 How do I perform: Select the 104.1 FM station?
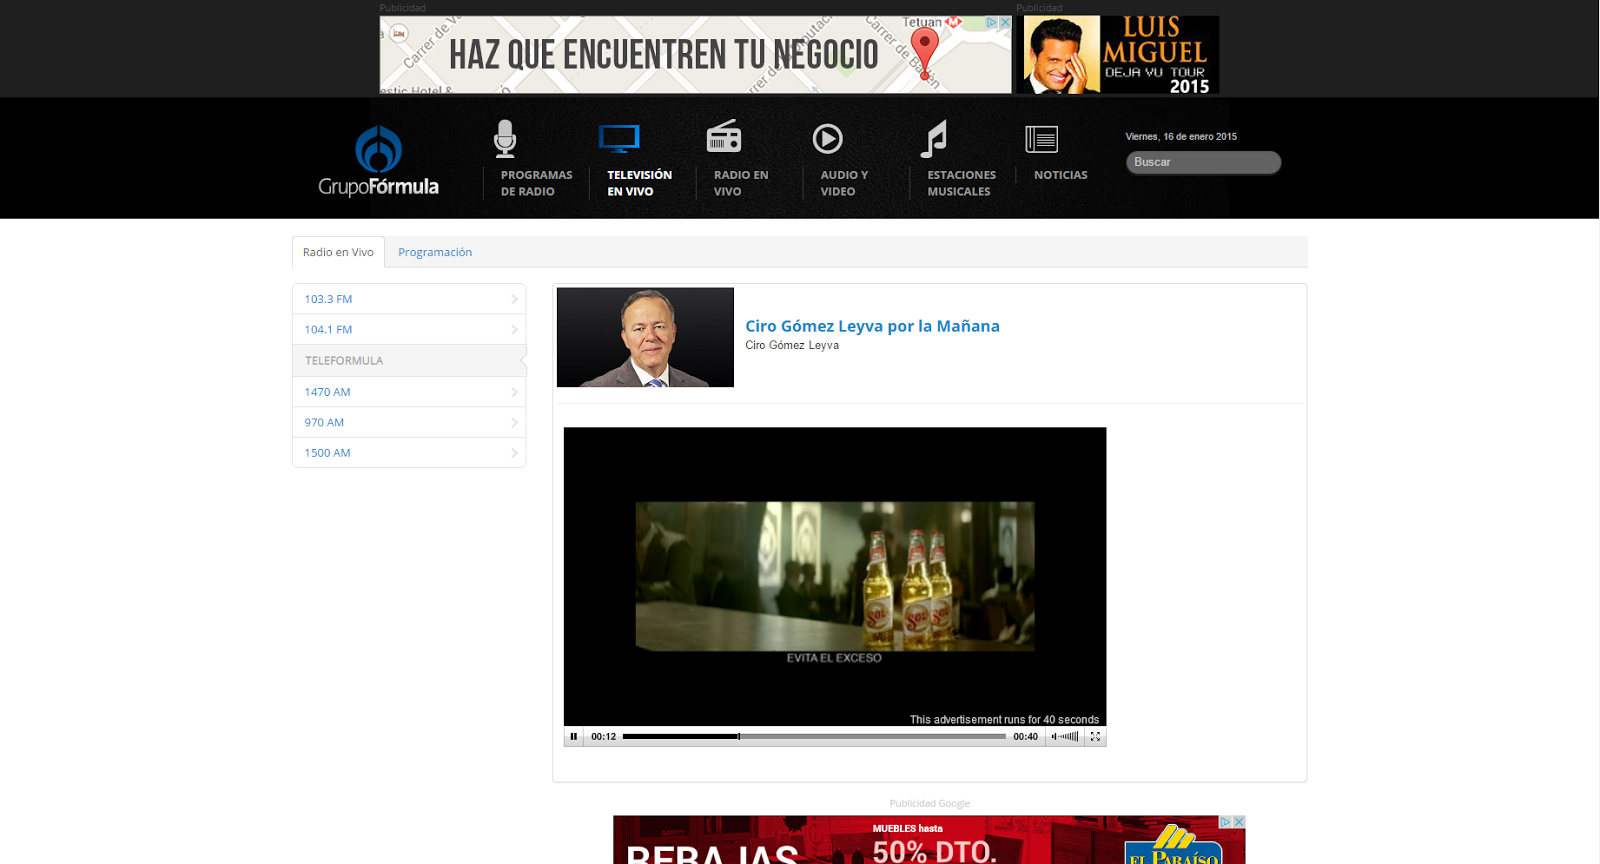409,330
